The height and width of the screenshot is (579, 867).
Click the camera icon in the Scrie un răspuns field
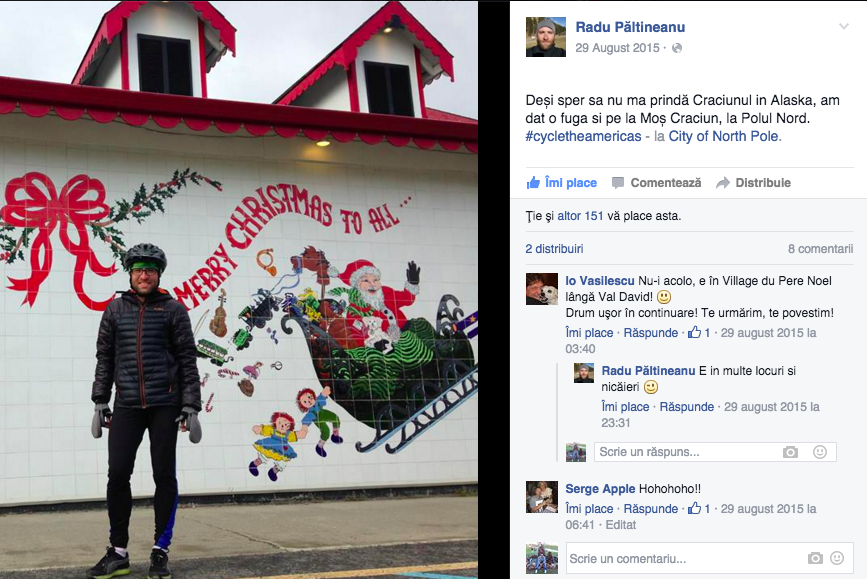(x=790, y=452)
